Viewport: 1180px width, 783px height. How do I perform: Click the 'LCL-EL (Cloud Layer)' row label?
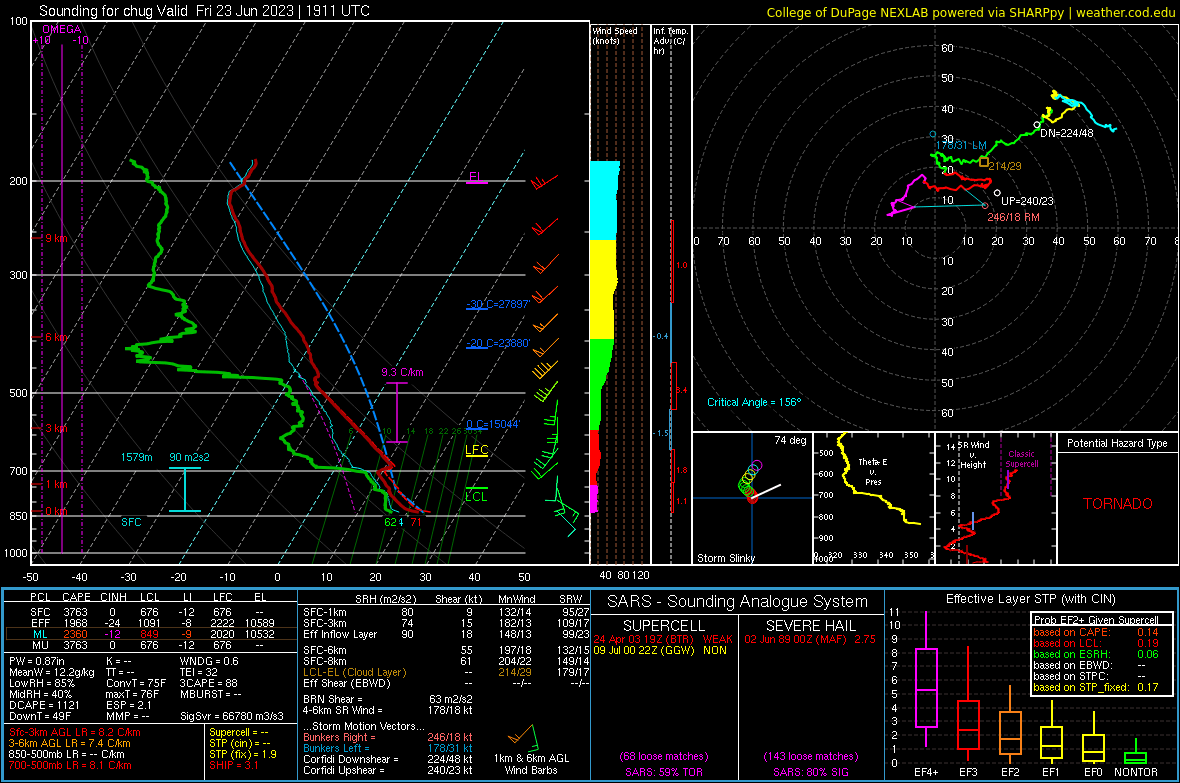354,672
